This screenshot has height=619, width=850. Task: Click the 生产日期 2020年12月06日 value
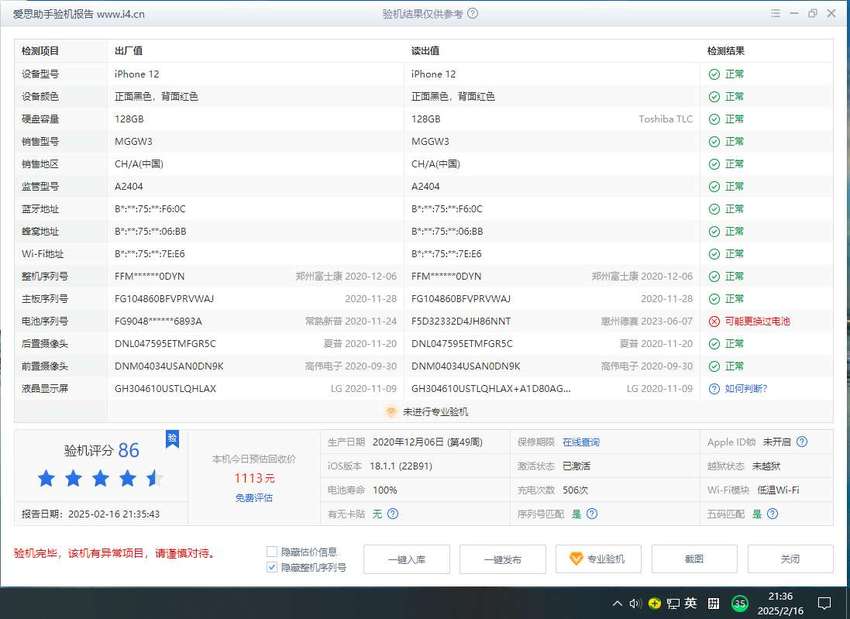click(x=427, y=442)
